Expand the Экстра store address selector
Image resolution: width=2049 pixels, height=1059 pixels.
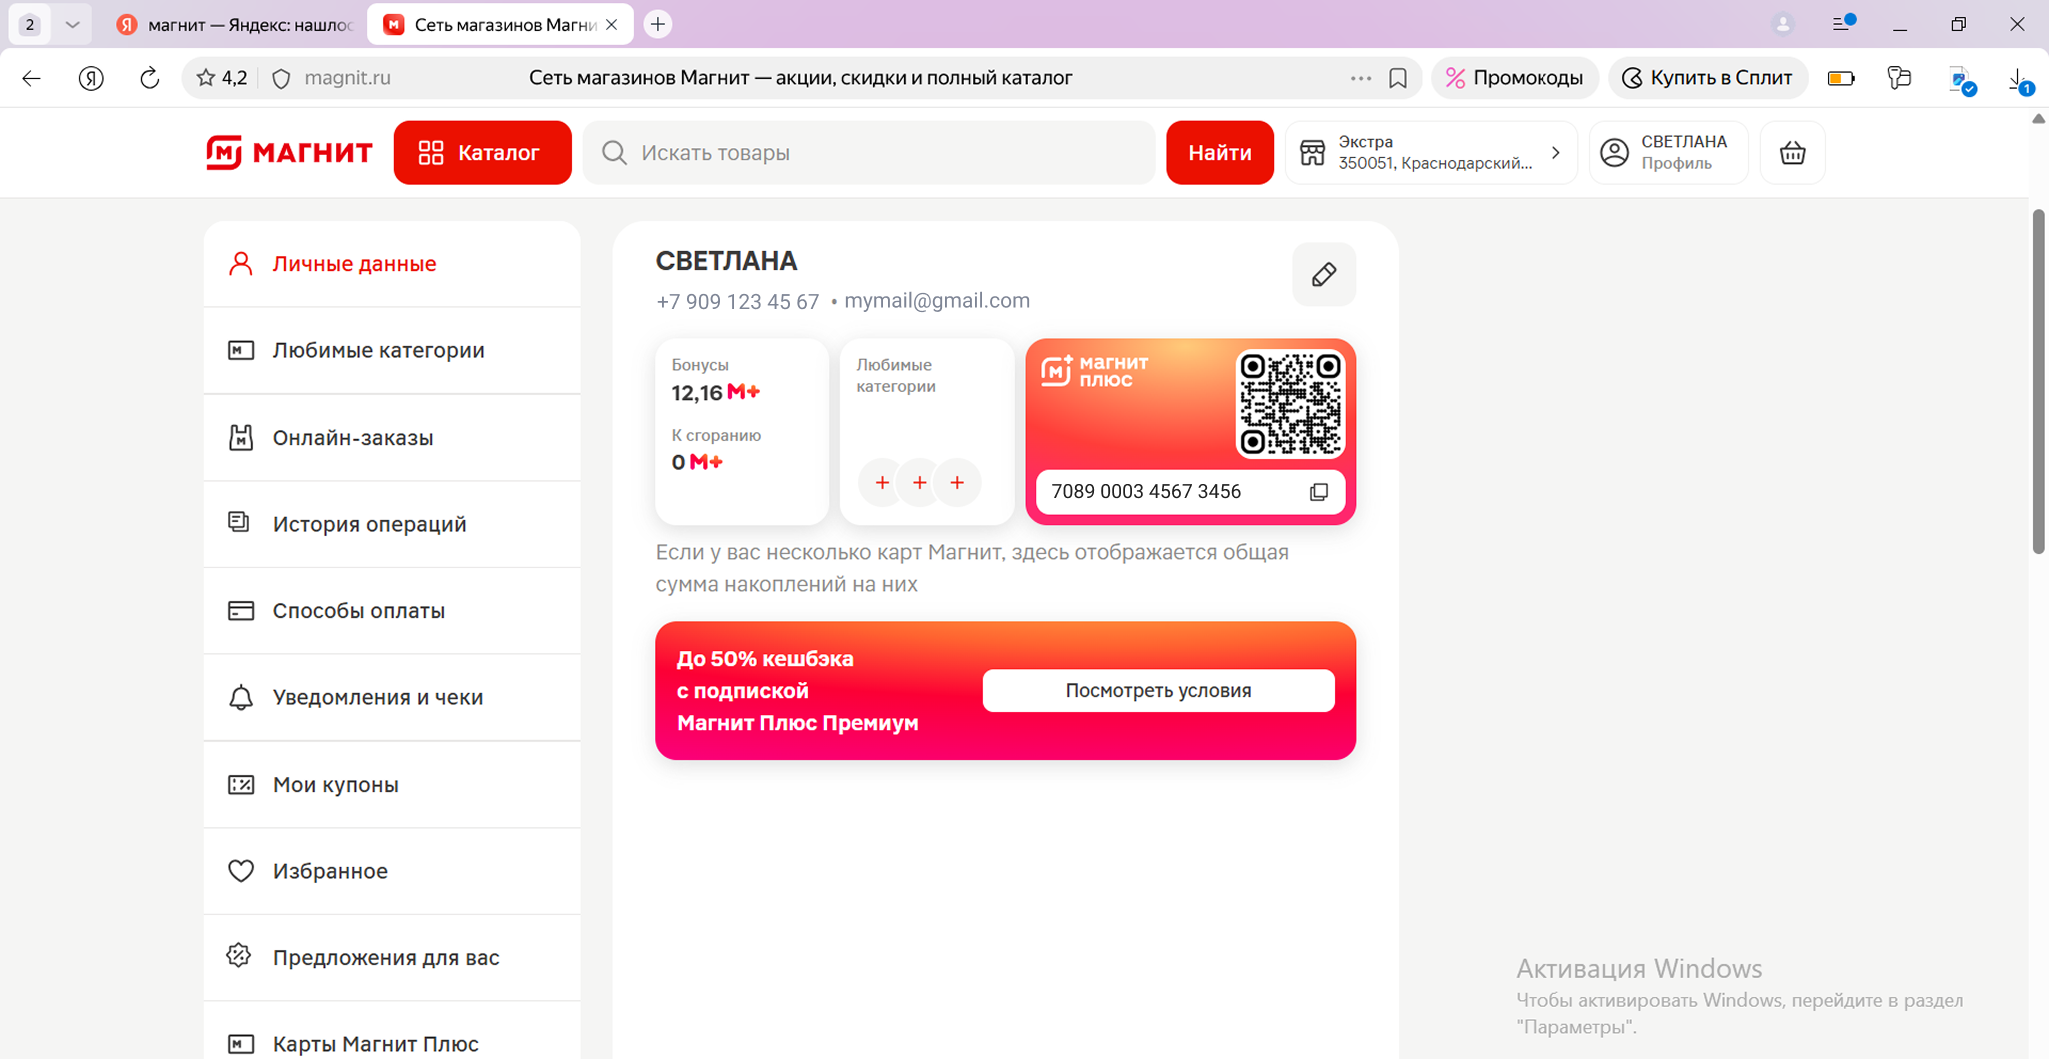click(x=1430, y=153)
